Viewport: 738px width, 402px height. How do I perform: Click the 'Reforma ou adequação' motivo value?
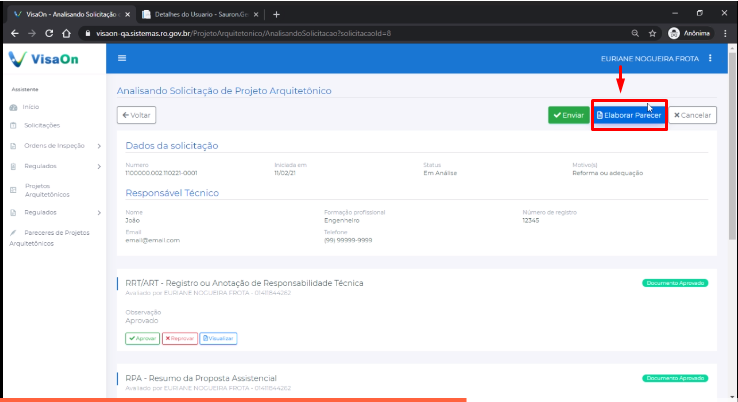click(607, 173)
